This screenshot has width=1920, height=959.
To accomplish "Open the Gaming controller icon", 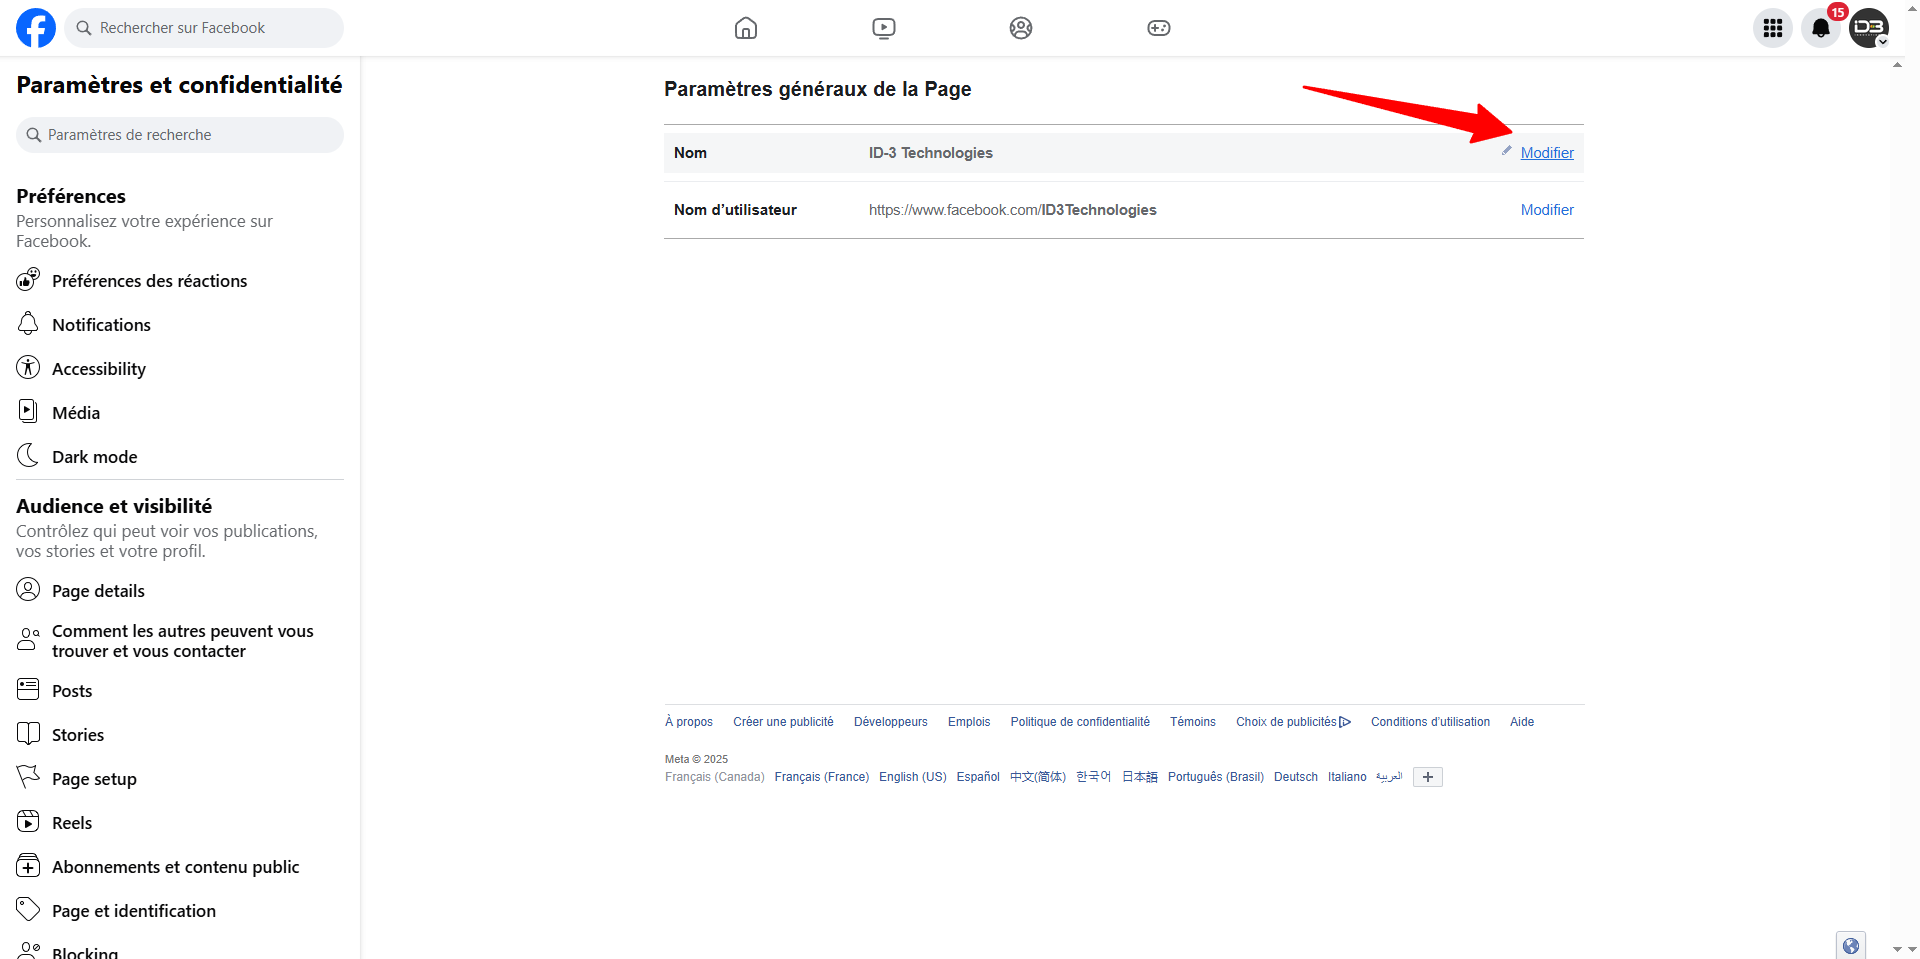I will coord(1159,28).
